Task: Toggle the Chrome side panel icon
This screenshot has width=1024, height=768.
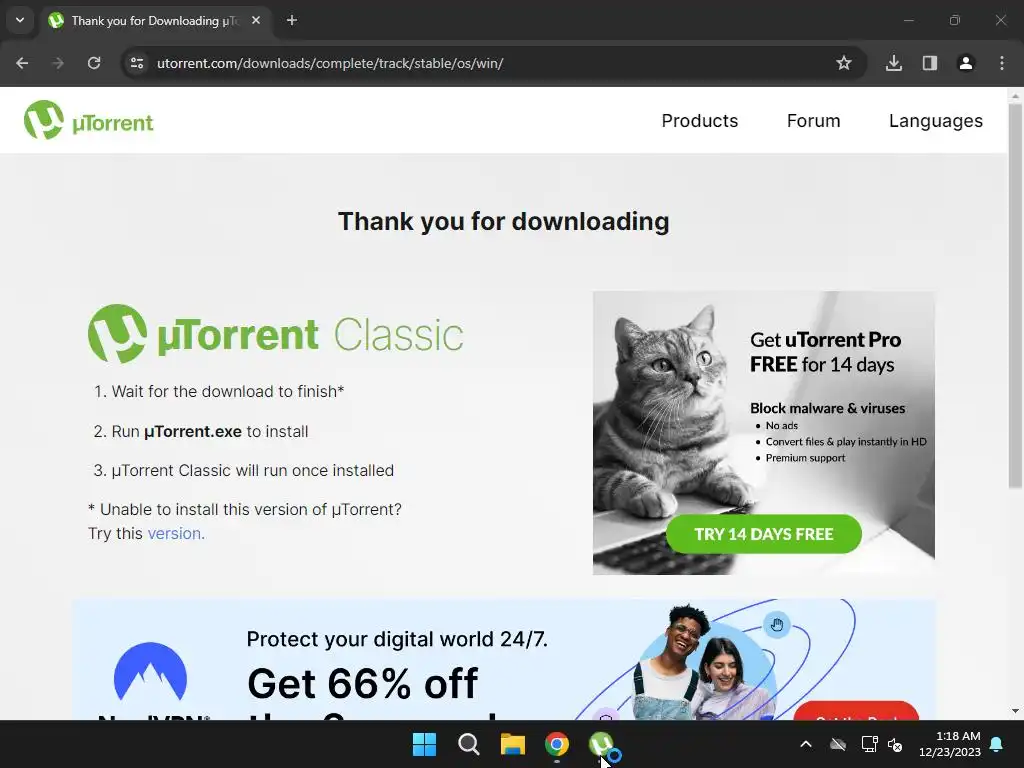Action: tap(930, 63)
